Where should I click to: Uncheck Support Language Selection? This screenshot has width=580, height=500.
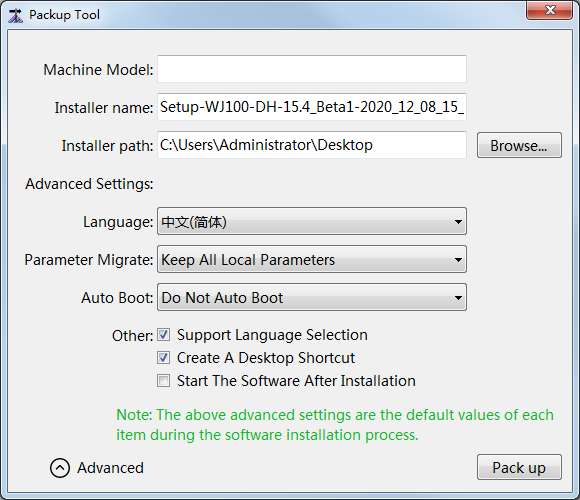163,335
